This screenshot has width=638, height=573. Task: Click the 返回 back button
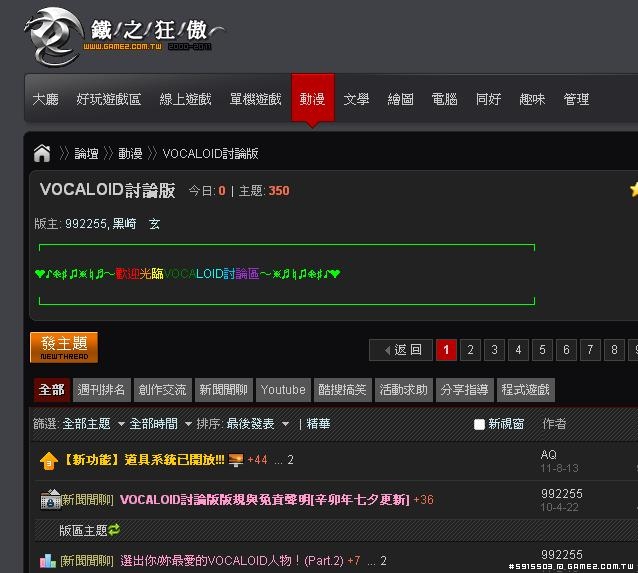point(401,350)
